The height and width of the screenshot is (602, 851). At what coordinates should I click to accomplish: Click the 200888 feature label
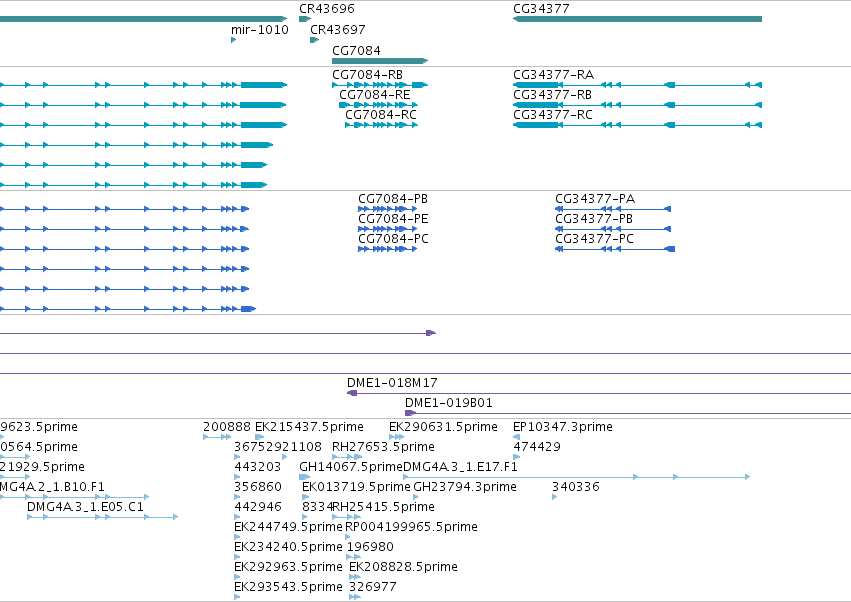[x=227, y=427]
